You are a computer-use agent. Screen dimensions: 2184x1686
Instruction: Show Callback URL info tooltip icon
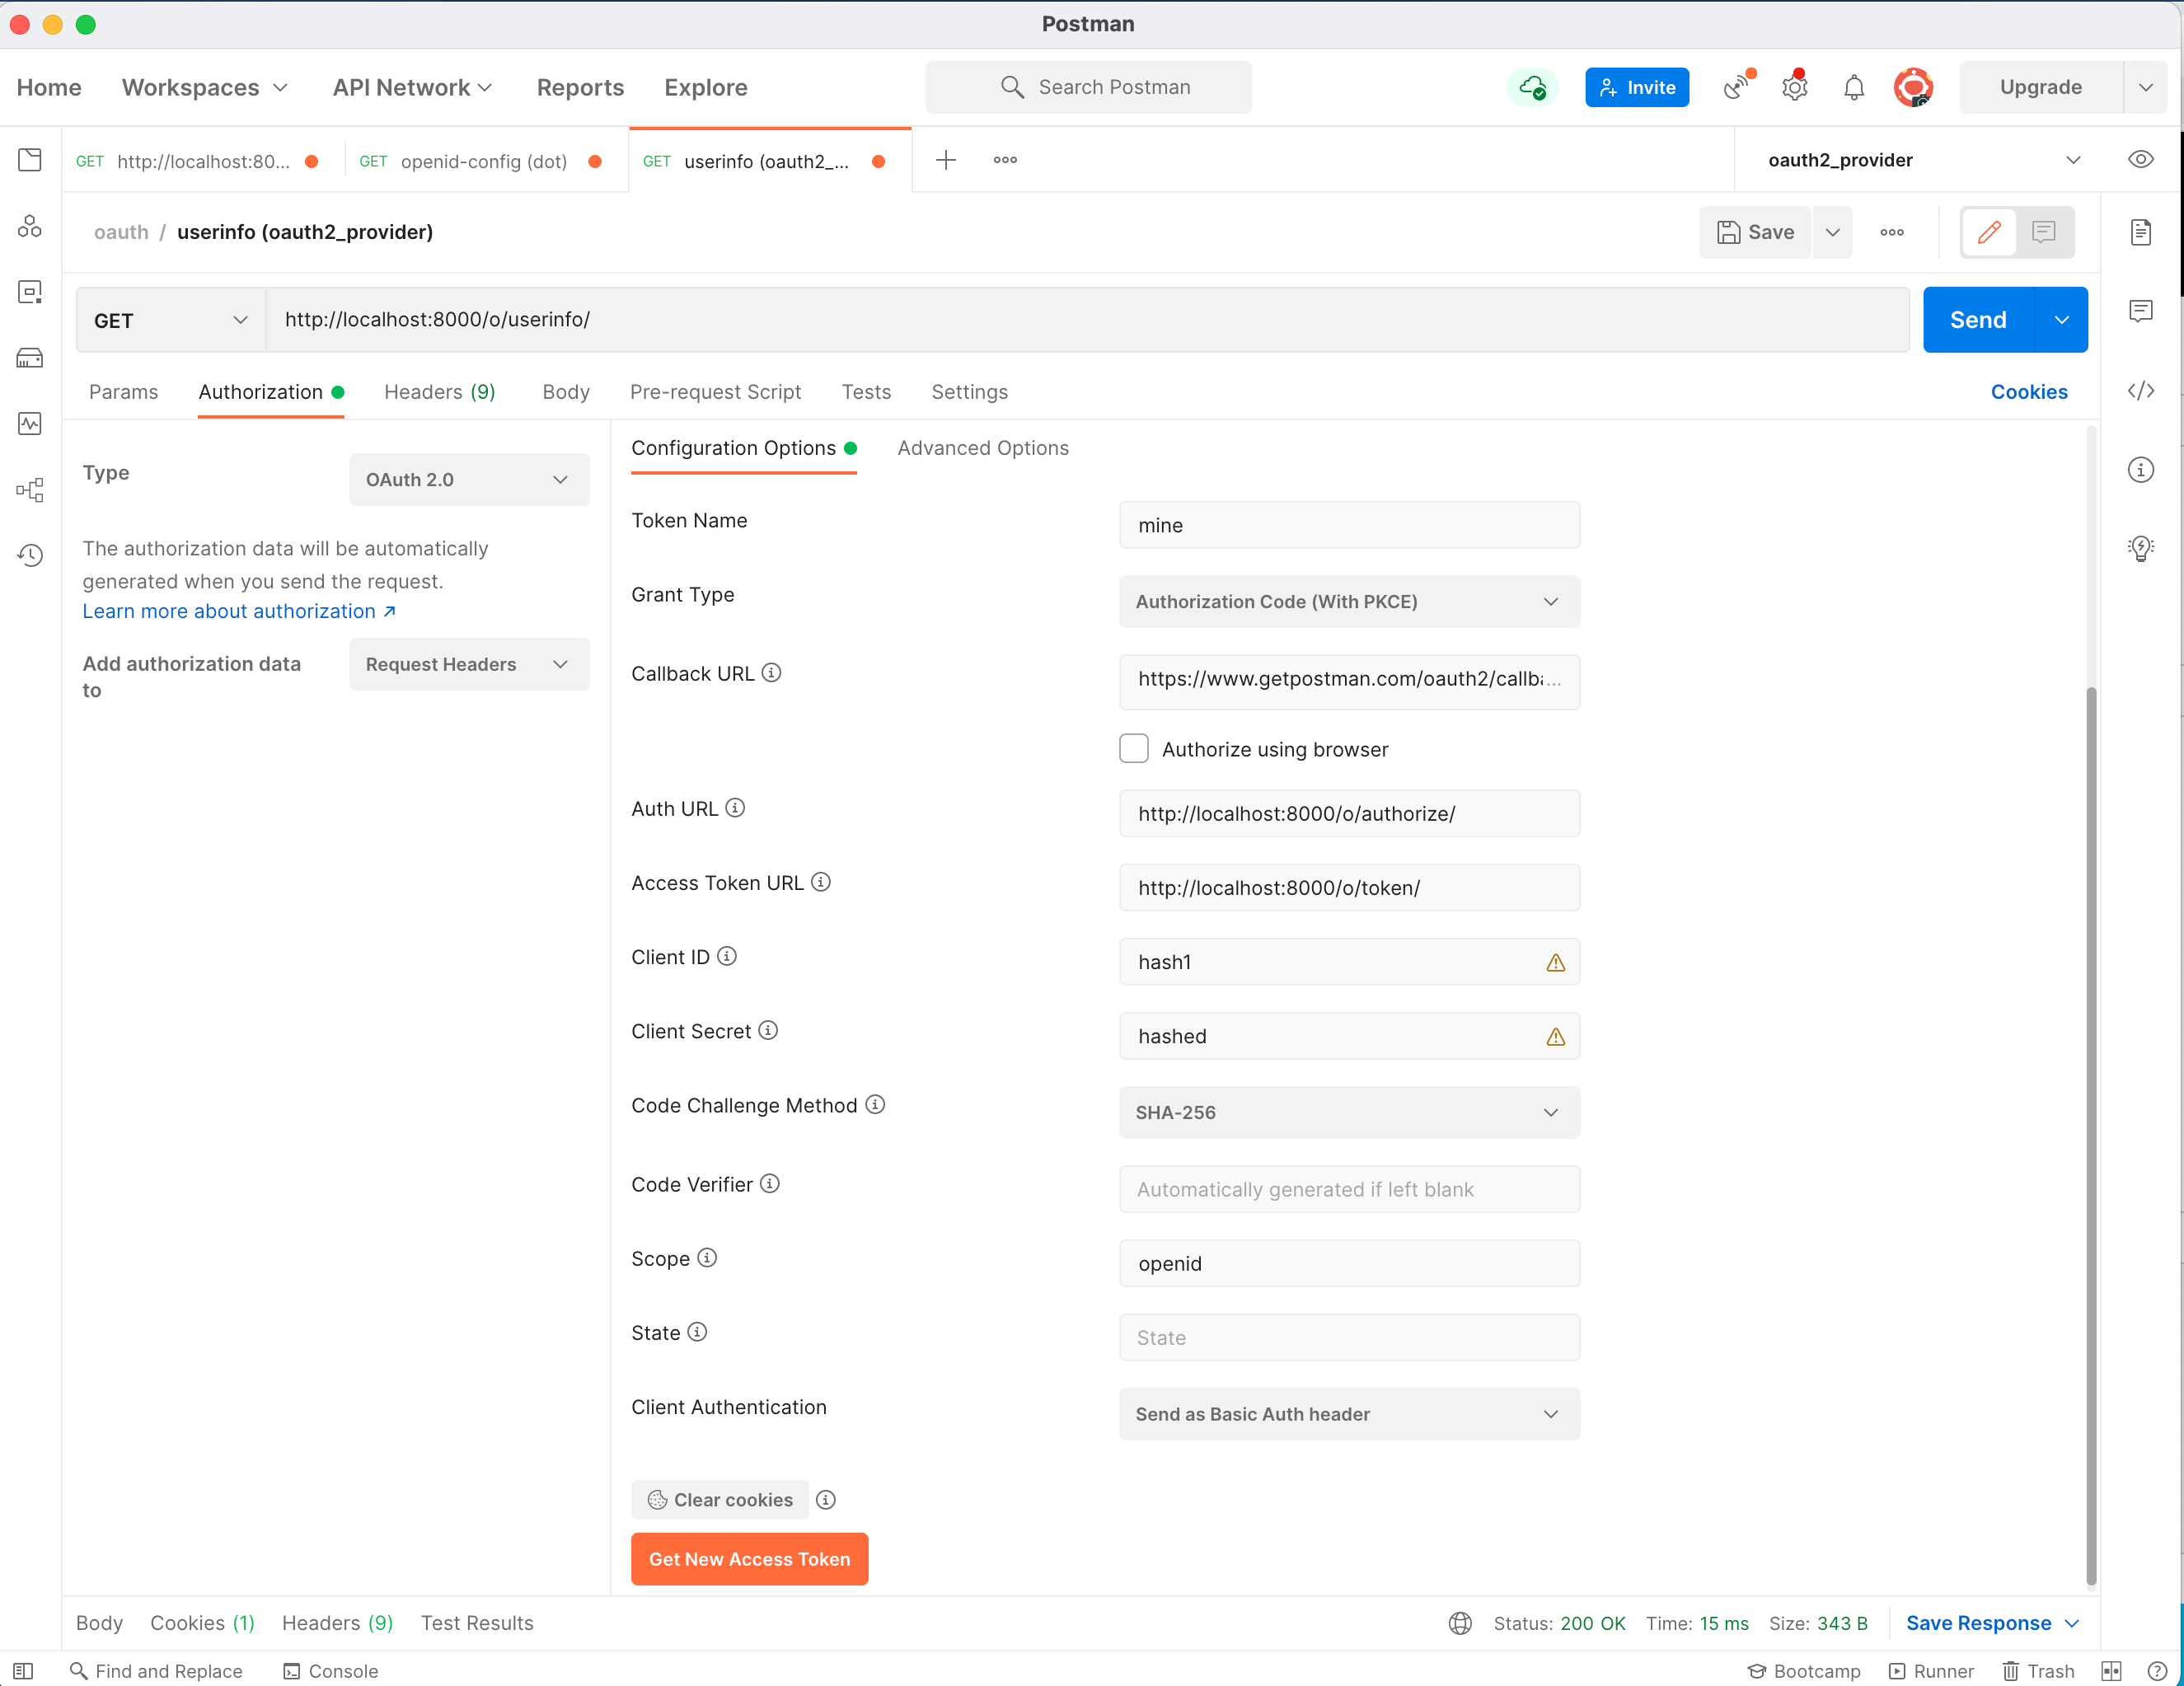click(771, 673)
